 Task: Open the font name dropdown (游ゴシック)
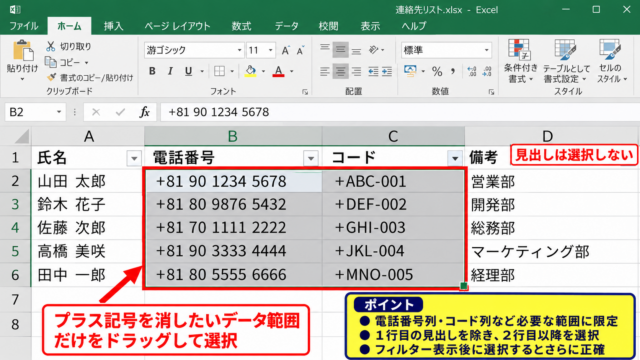tap(240, 50)
